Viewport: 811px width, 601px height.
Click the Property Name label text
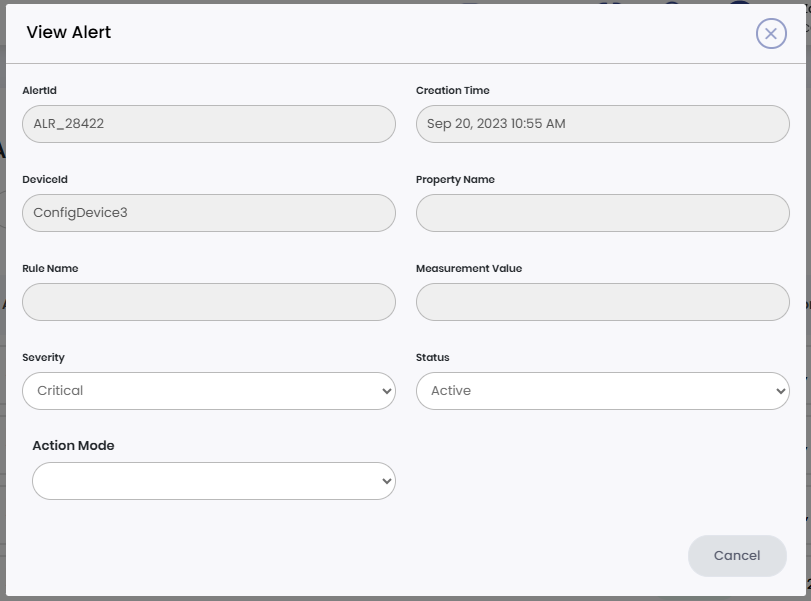click(455, 180)
